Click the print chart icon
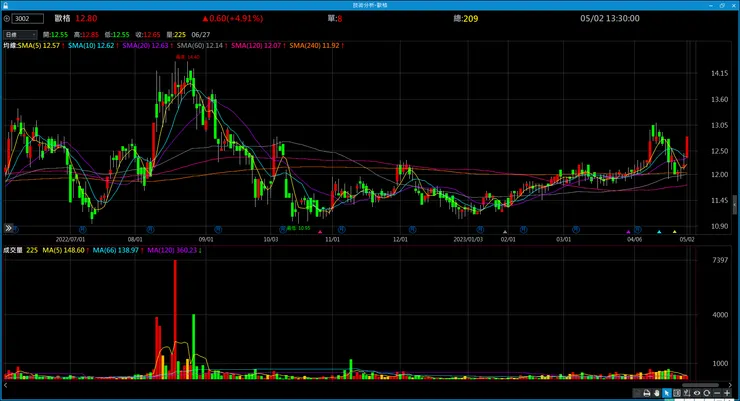 [647, 393]
